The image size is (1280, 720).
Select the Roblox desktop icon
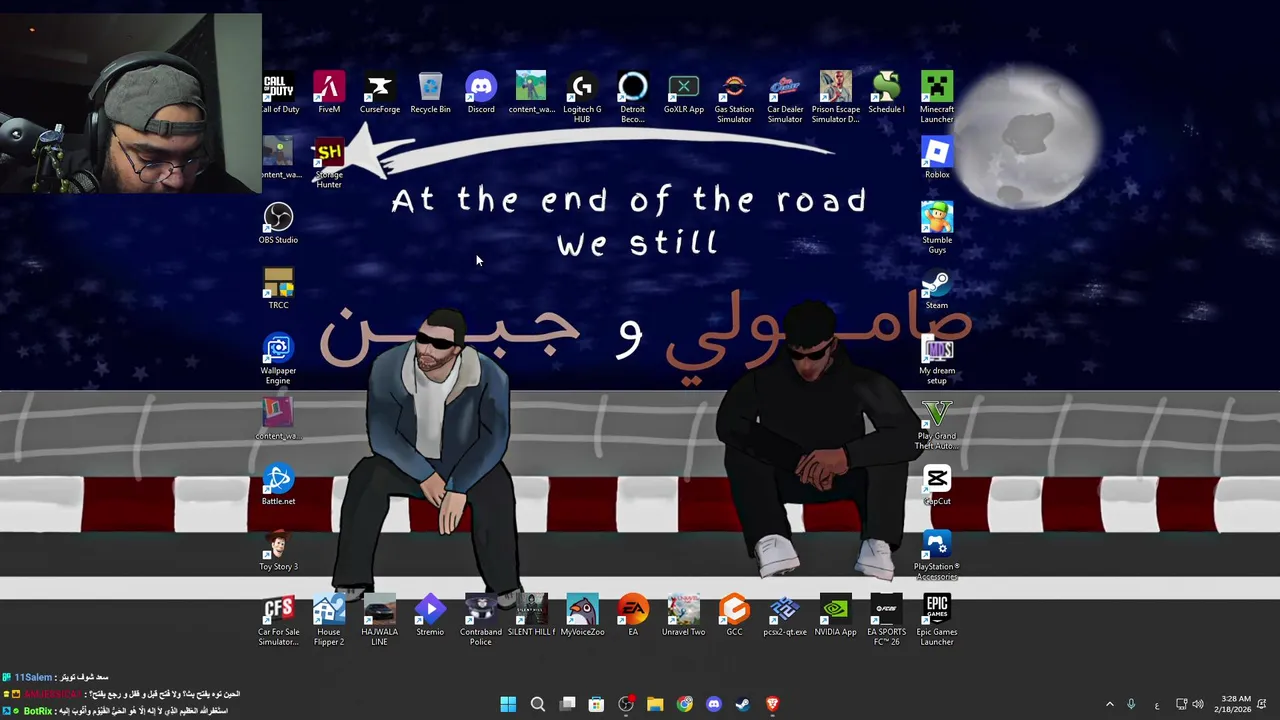coord(937,158)
